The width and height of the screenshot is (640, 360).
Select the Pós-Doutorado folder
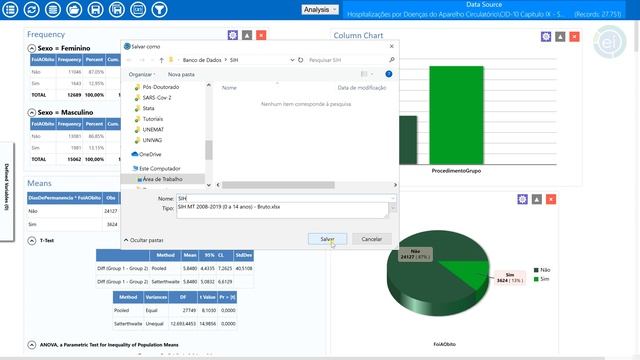point(161,87)
